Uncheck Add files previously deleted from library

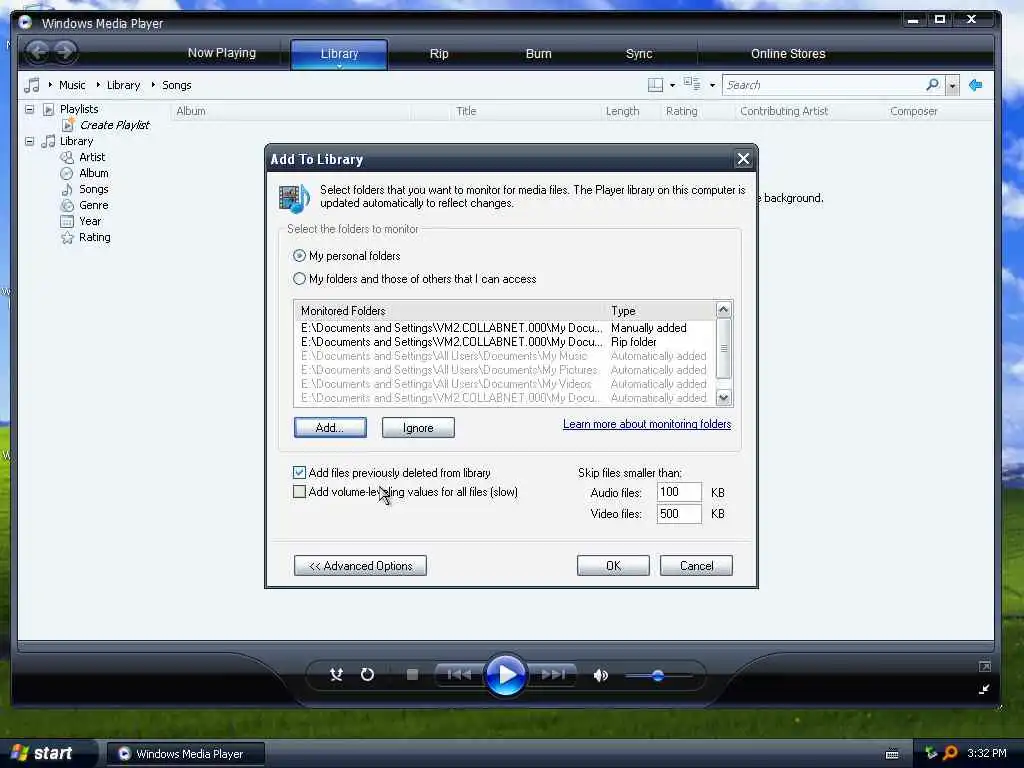[299, 472]
